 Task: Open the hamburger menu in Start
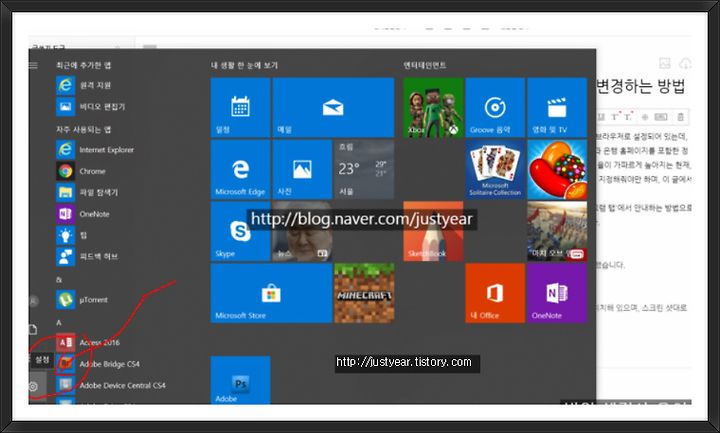click(33, 66)
